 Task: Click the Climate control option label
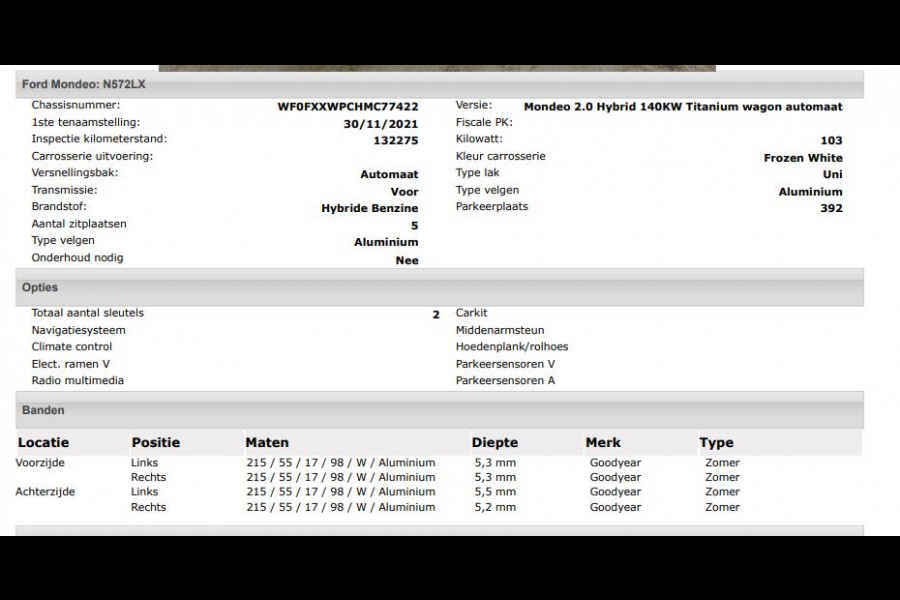click(72, 347)
